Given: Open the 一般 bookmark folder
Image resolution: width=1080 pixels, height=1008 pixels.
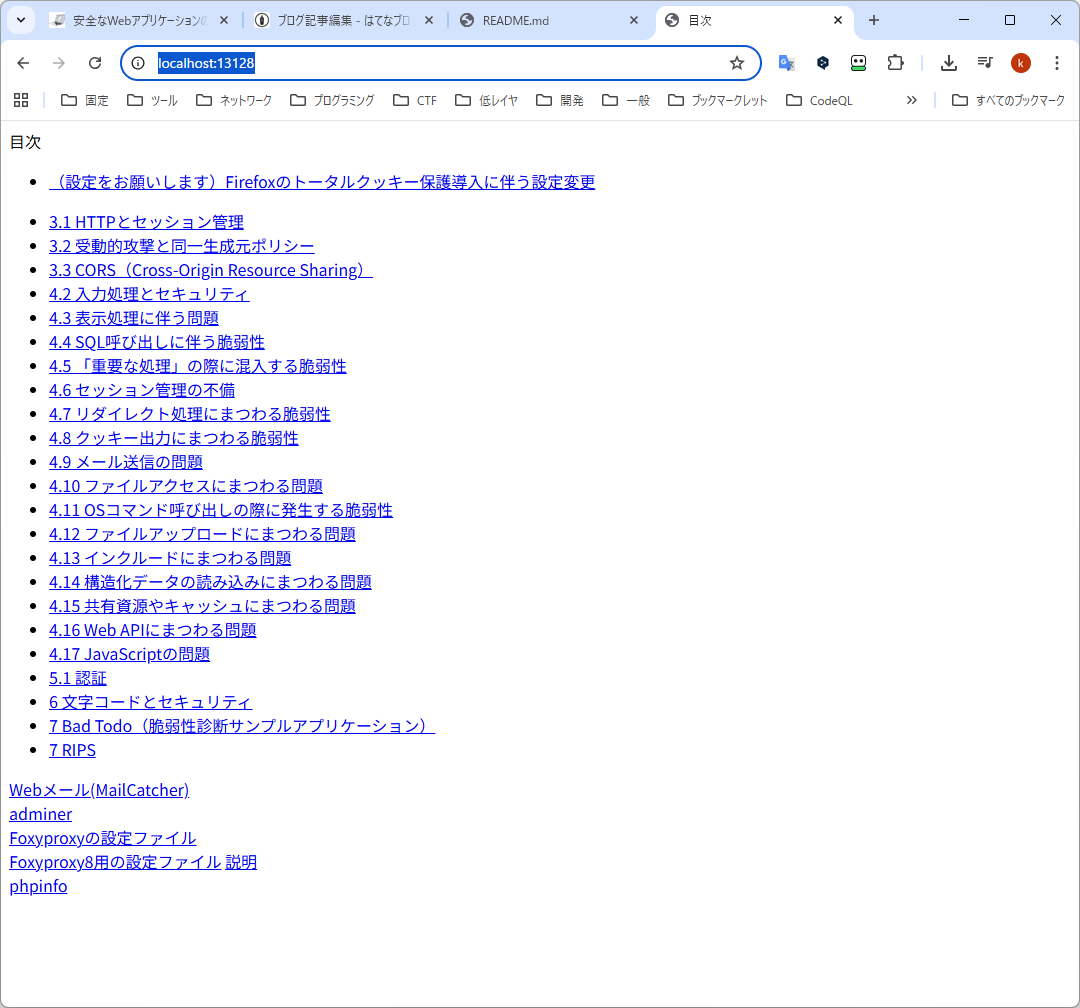Looking at the screenshot, I should [626, 101].
